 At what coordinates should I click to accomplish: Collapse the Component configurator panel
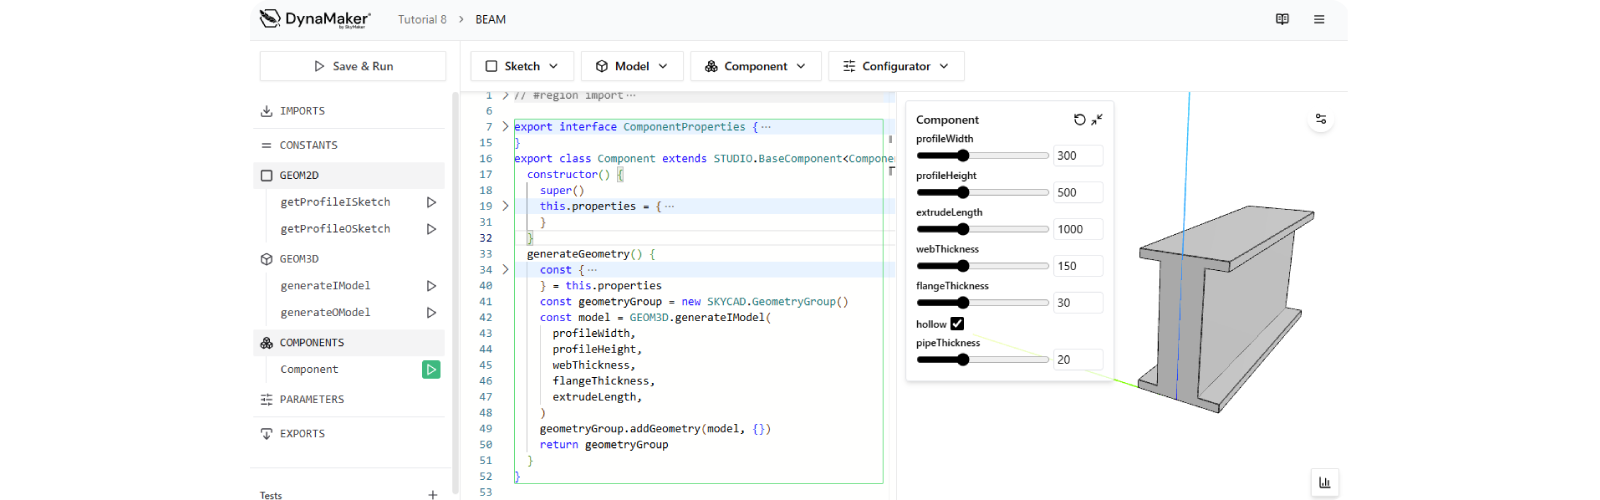tap(1097, 120)
